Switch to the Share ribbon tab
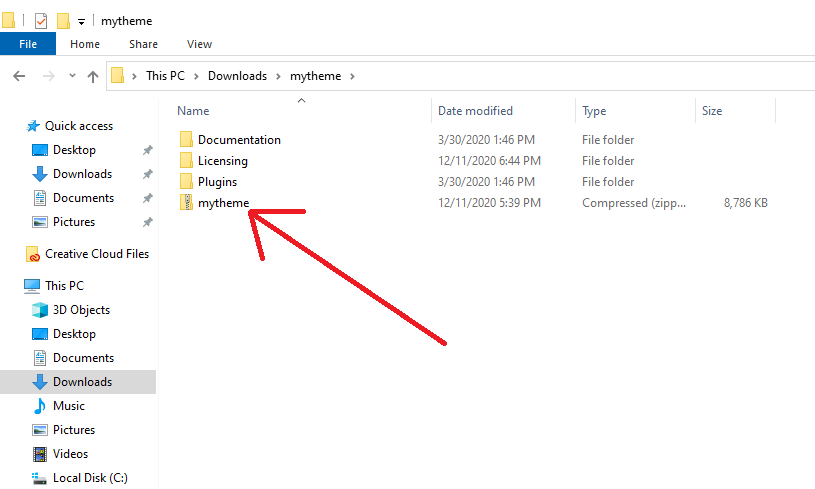 143,44
